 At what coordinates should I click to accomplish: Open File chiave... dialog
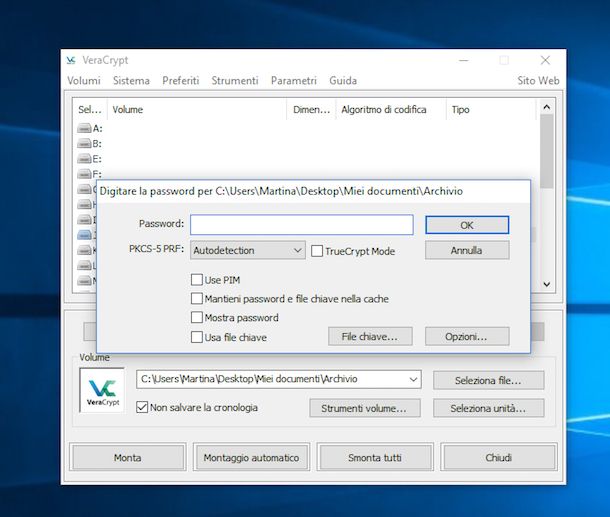point(370,336)
